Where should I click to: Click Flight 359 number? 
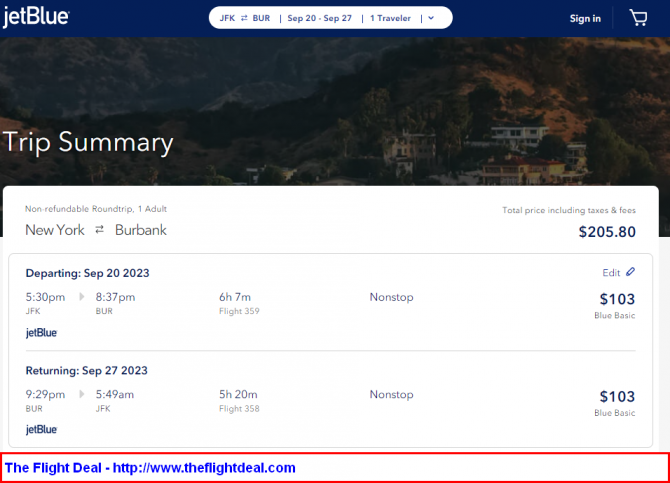(239, 311)
